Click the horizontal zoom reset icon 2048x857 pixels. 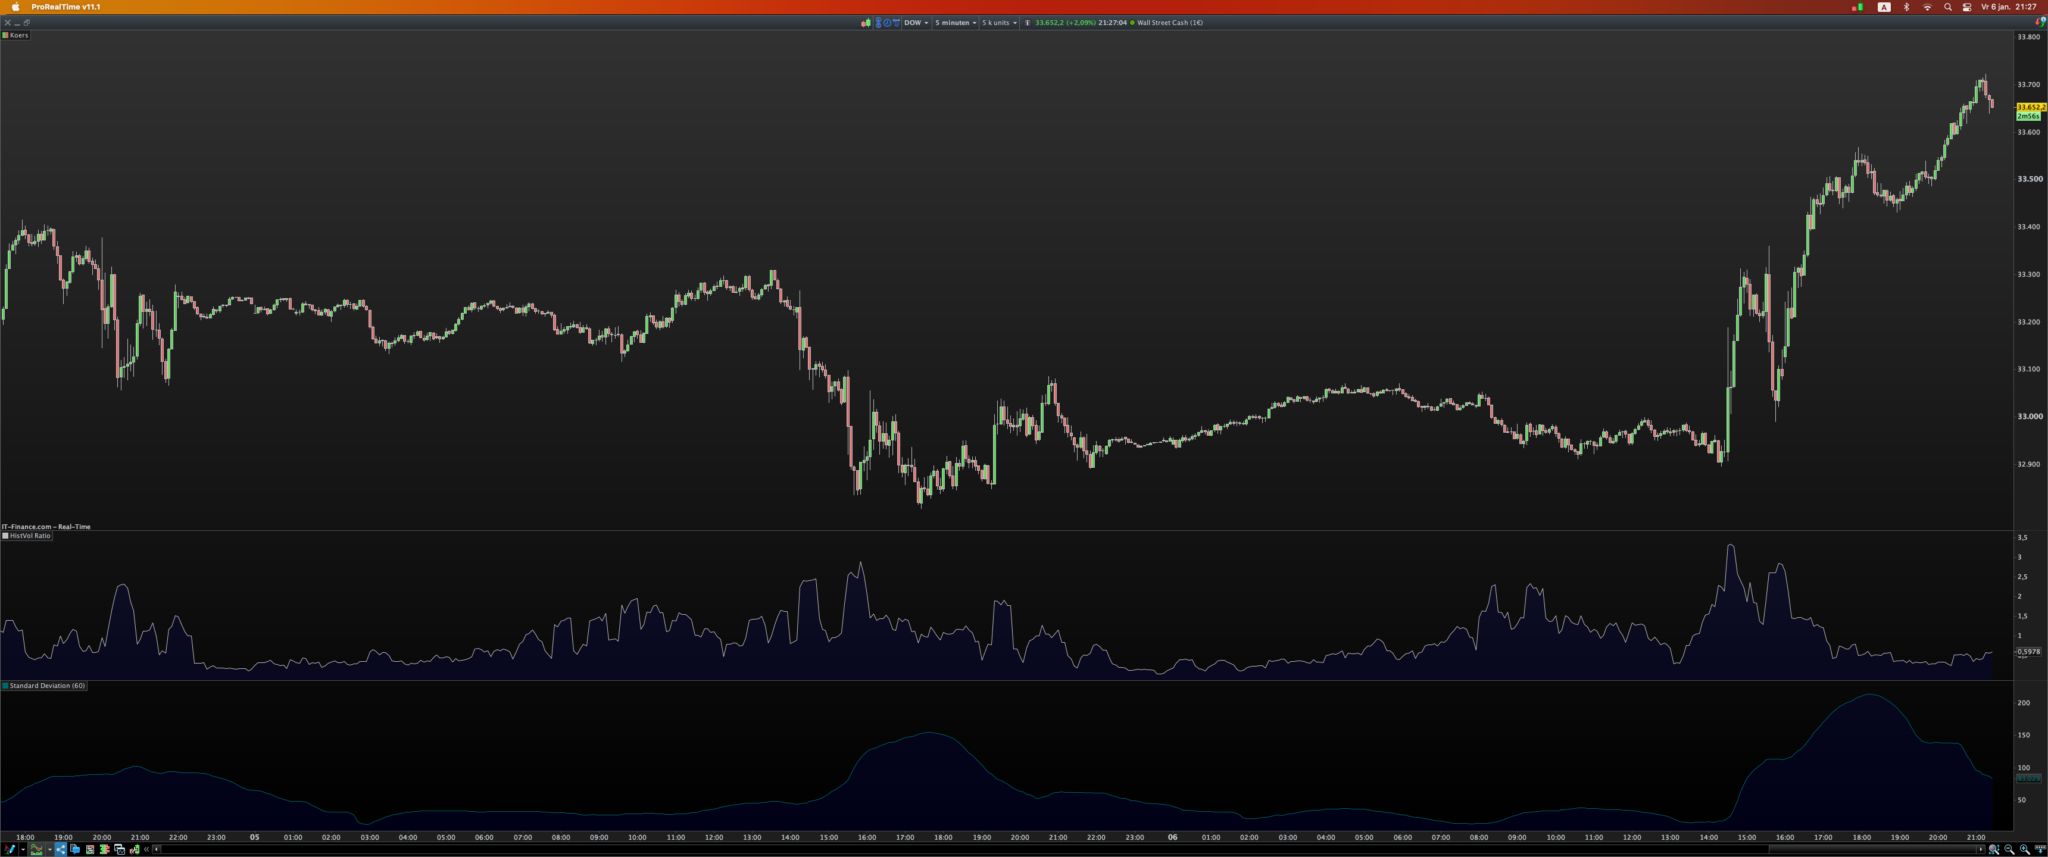(x=2040, y=849)
